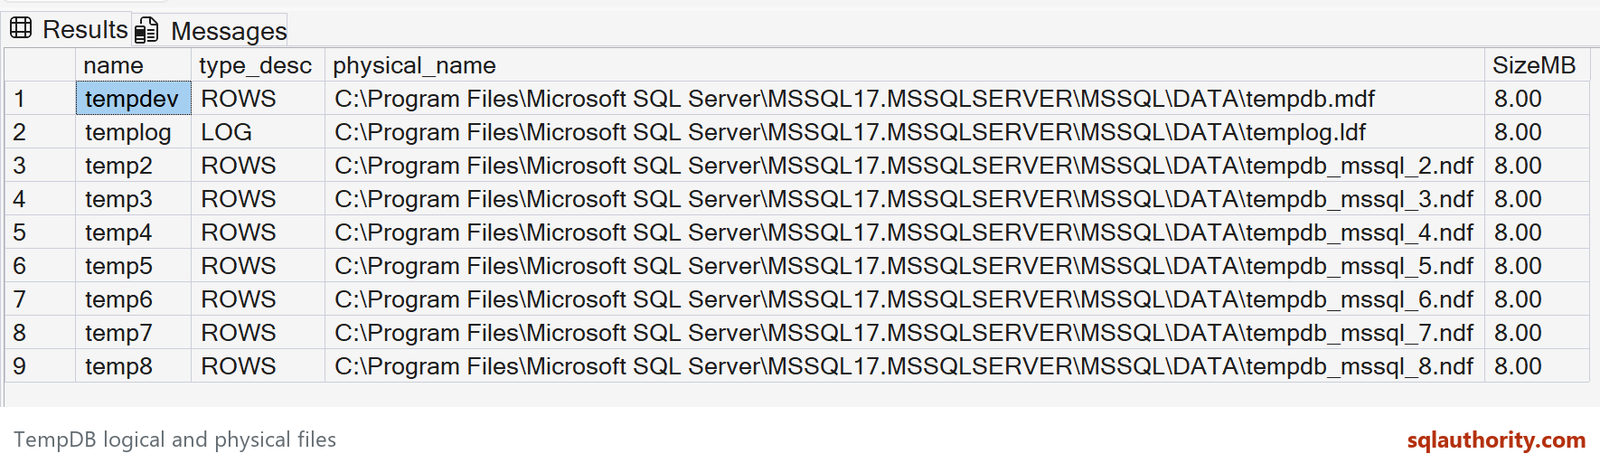Click the Results grid icon

click(x=21, y=28)
